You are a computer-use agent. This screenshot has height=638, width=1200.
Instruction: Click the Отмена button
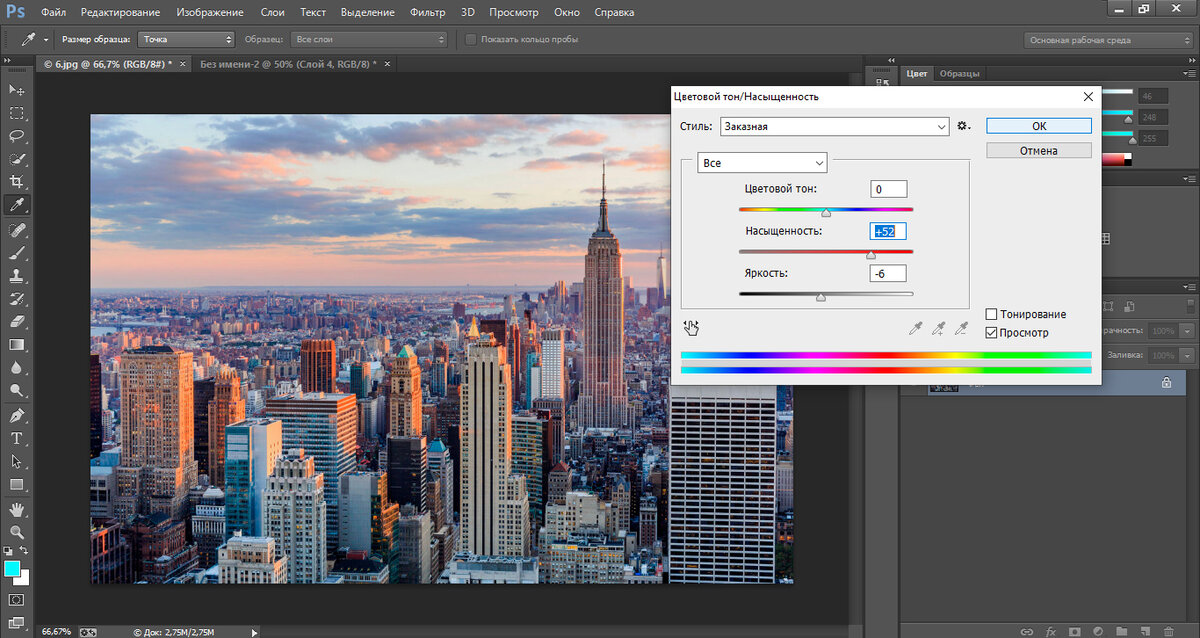coord(1038,150)
